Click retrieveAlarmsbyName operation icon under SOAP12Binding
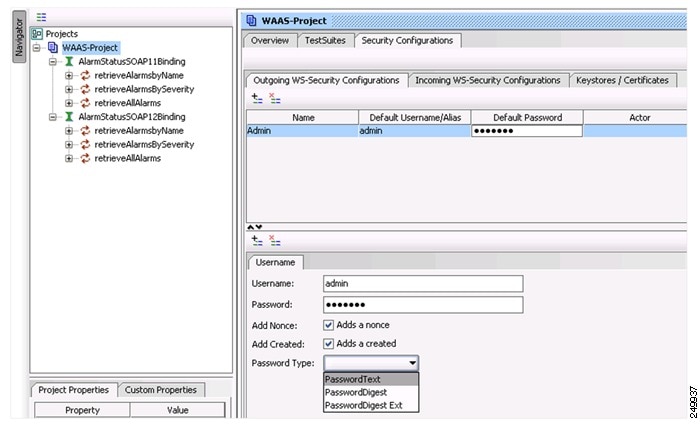 coord(85,130)
